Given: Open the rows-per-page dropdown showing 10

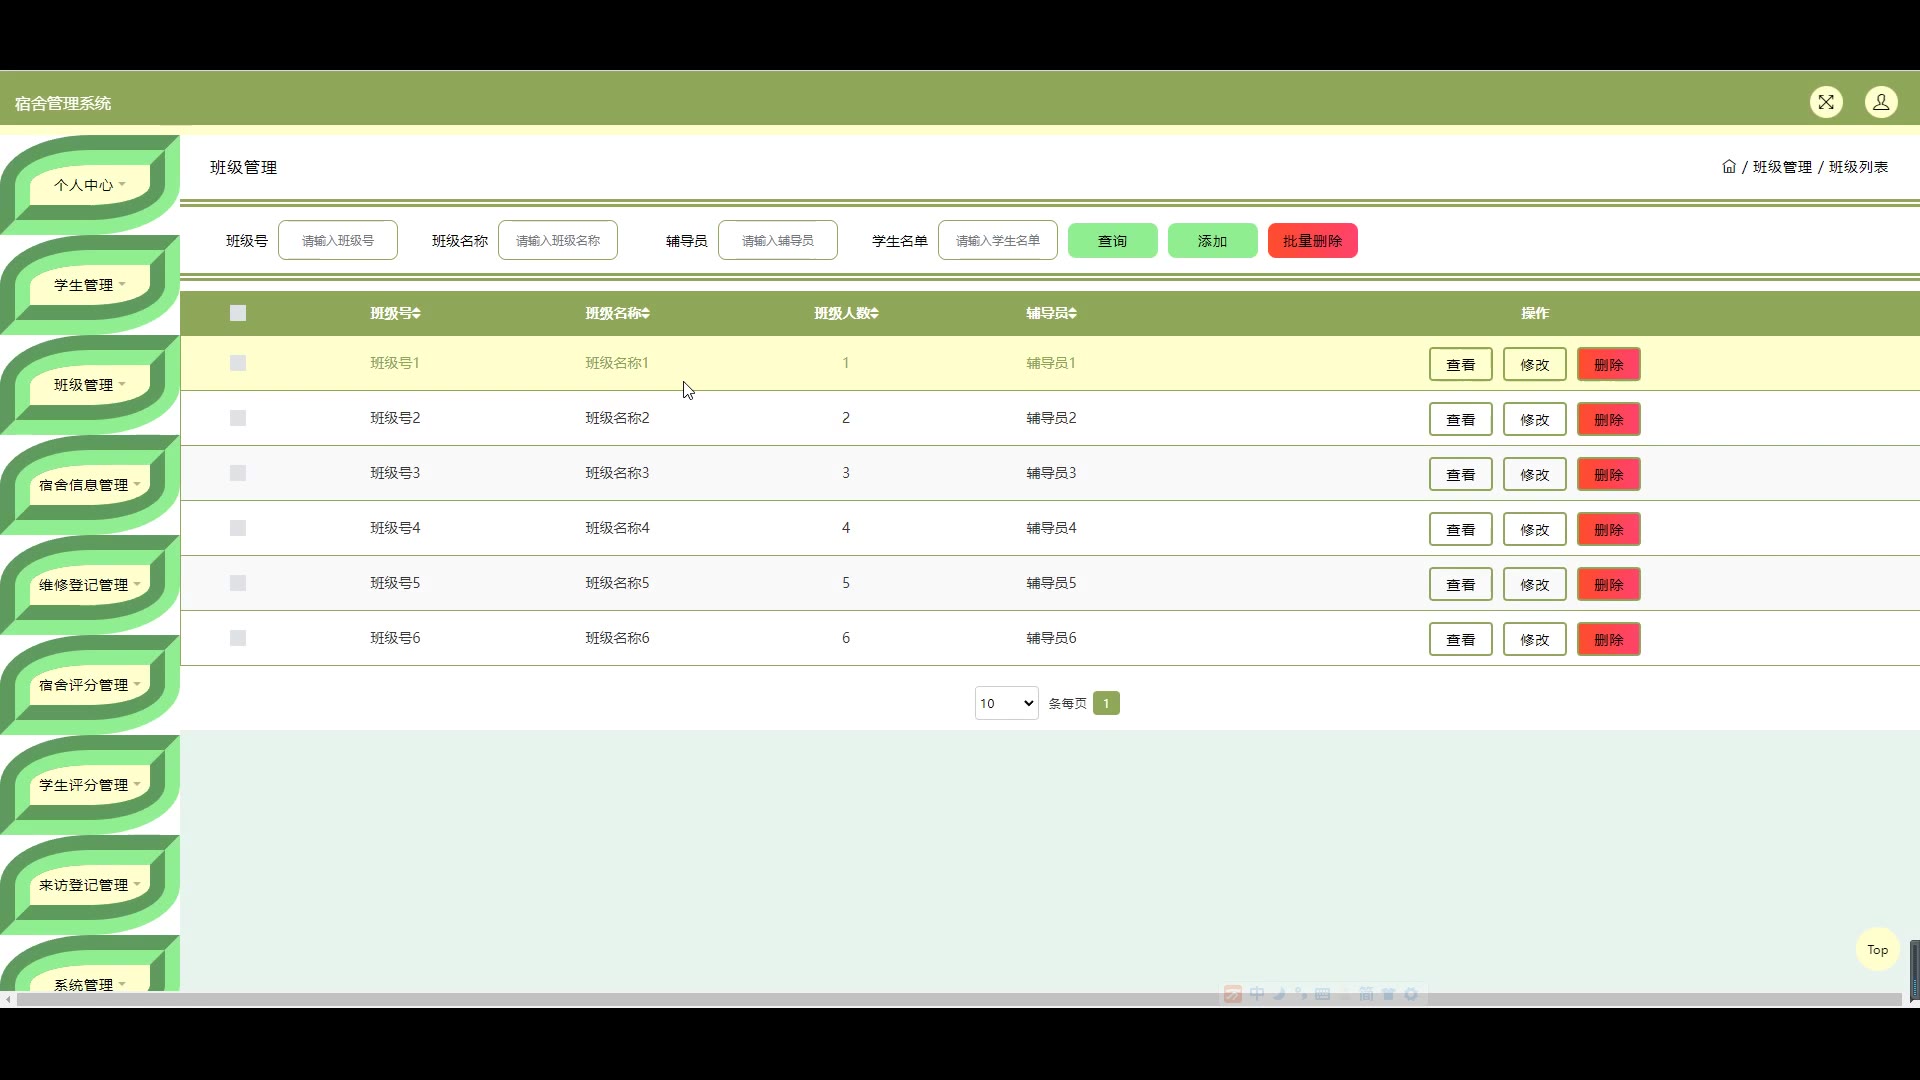Looking at the screenshot, I should coord(1006,703).
